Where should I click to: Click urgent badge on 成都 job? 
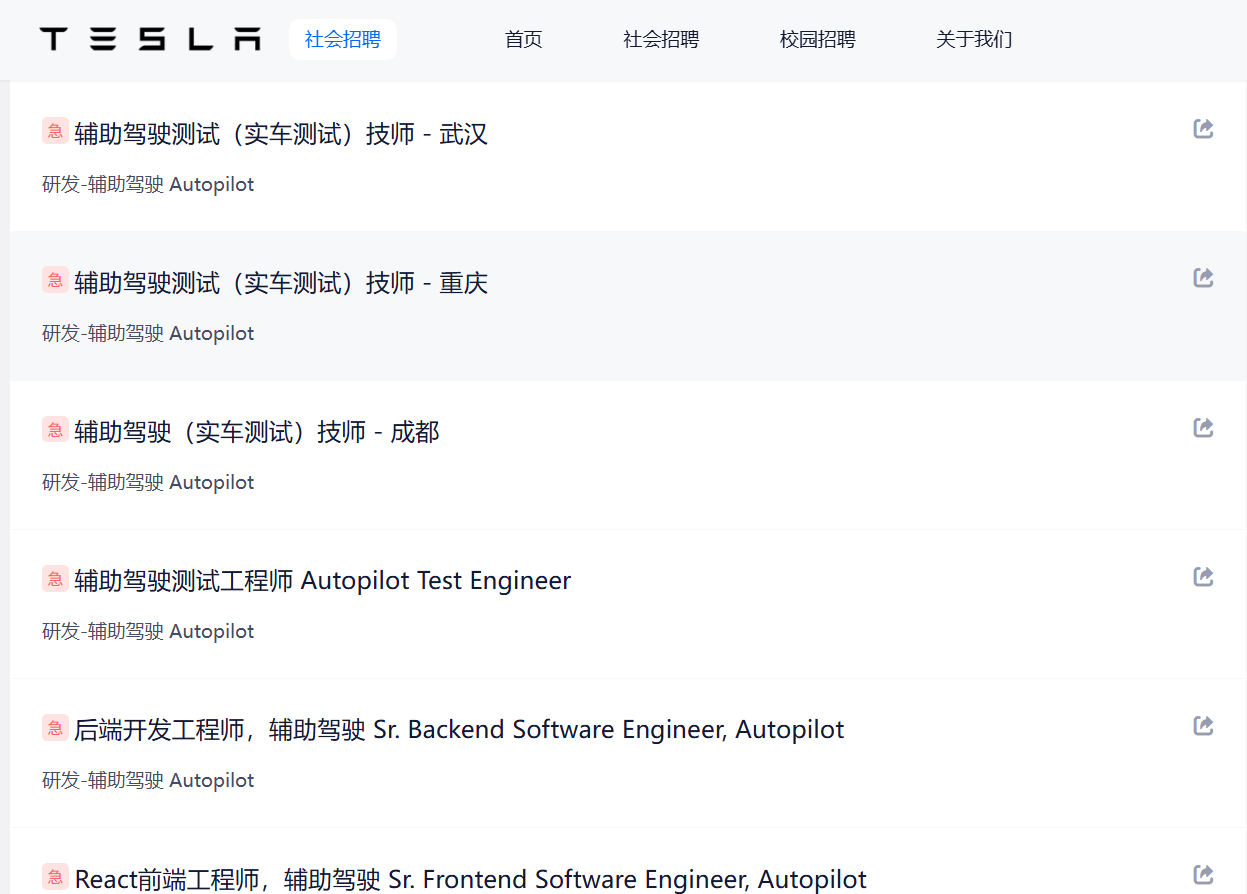55,429
